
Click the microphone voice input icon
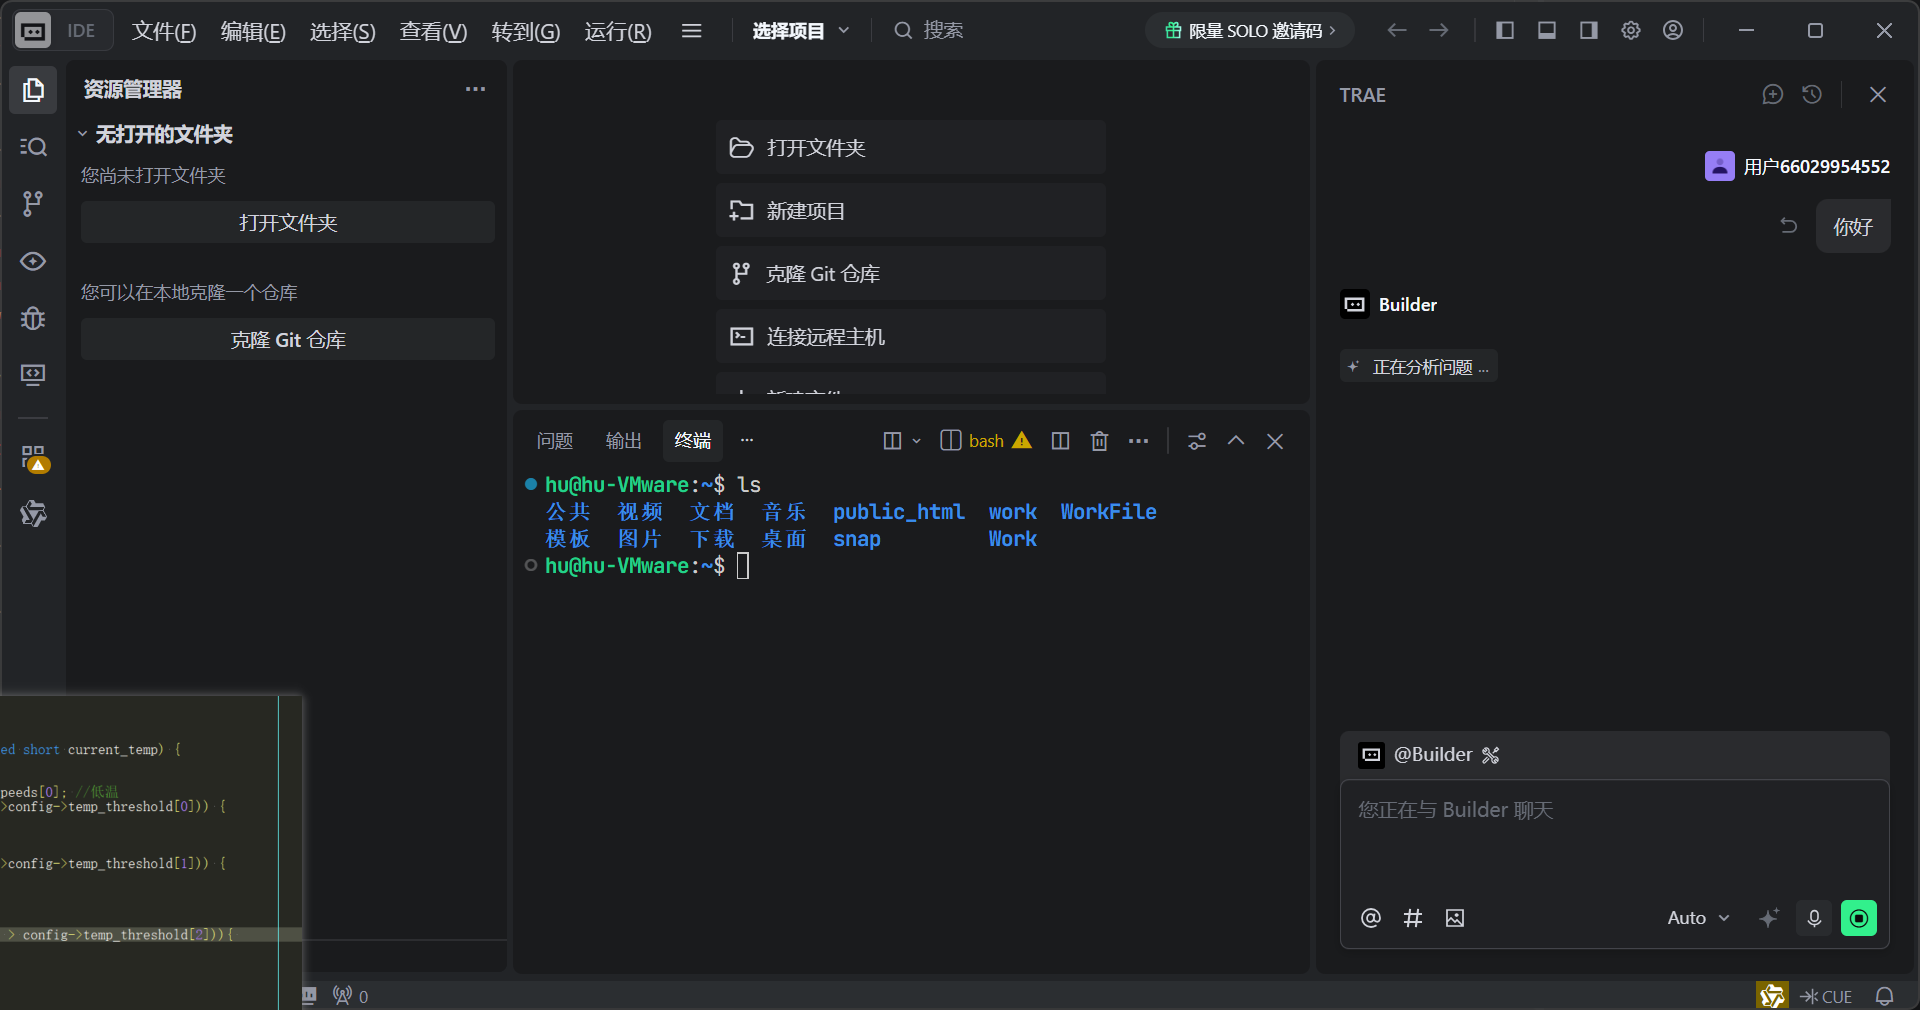tap(1814, 918)
